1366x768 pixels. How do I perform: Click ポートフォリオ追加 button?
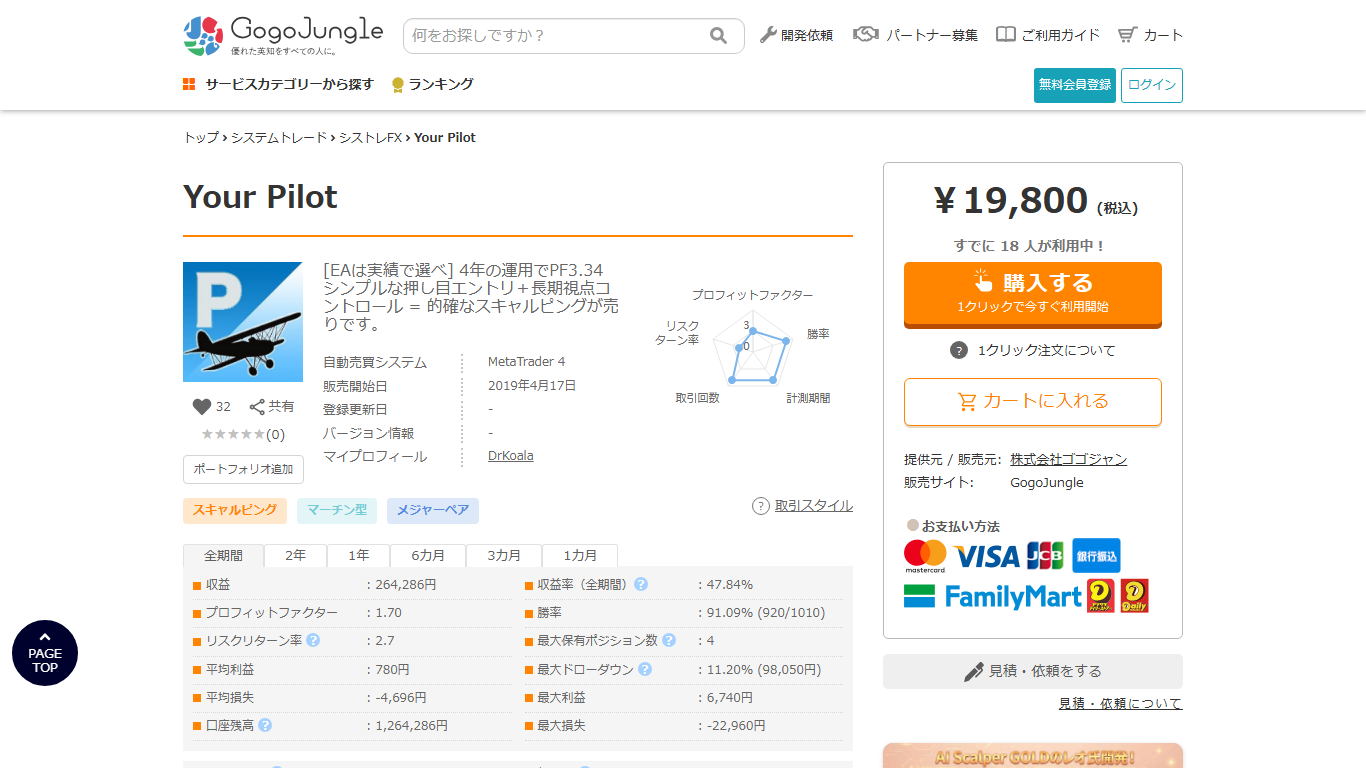pos(243,469)
